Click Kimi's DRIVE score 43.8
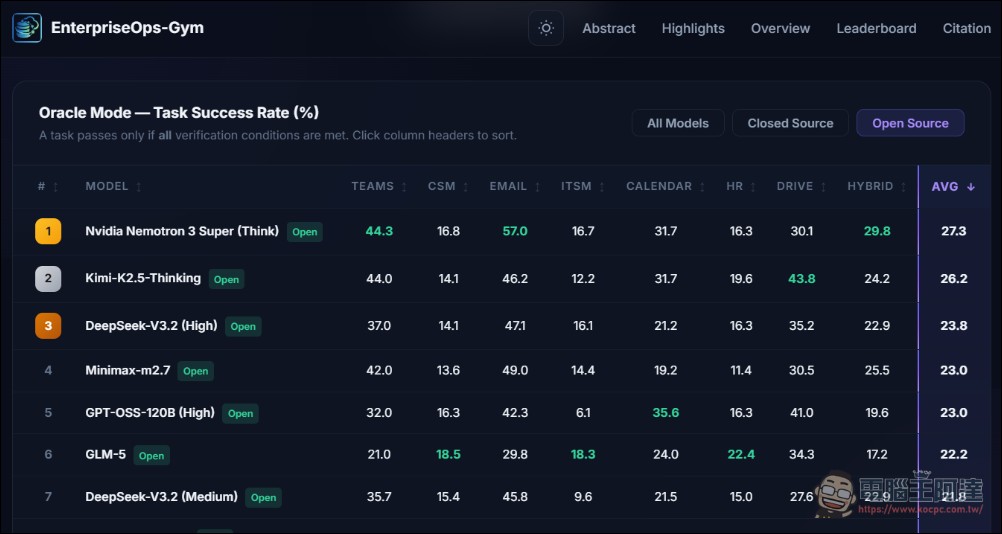The width and height of the screenshot is (1002, 534). [802, 279]
